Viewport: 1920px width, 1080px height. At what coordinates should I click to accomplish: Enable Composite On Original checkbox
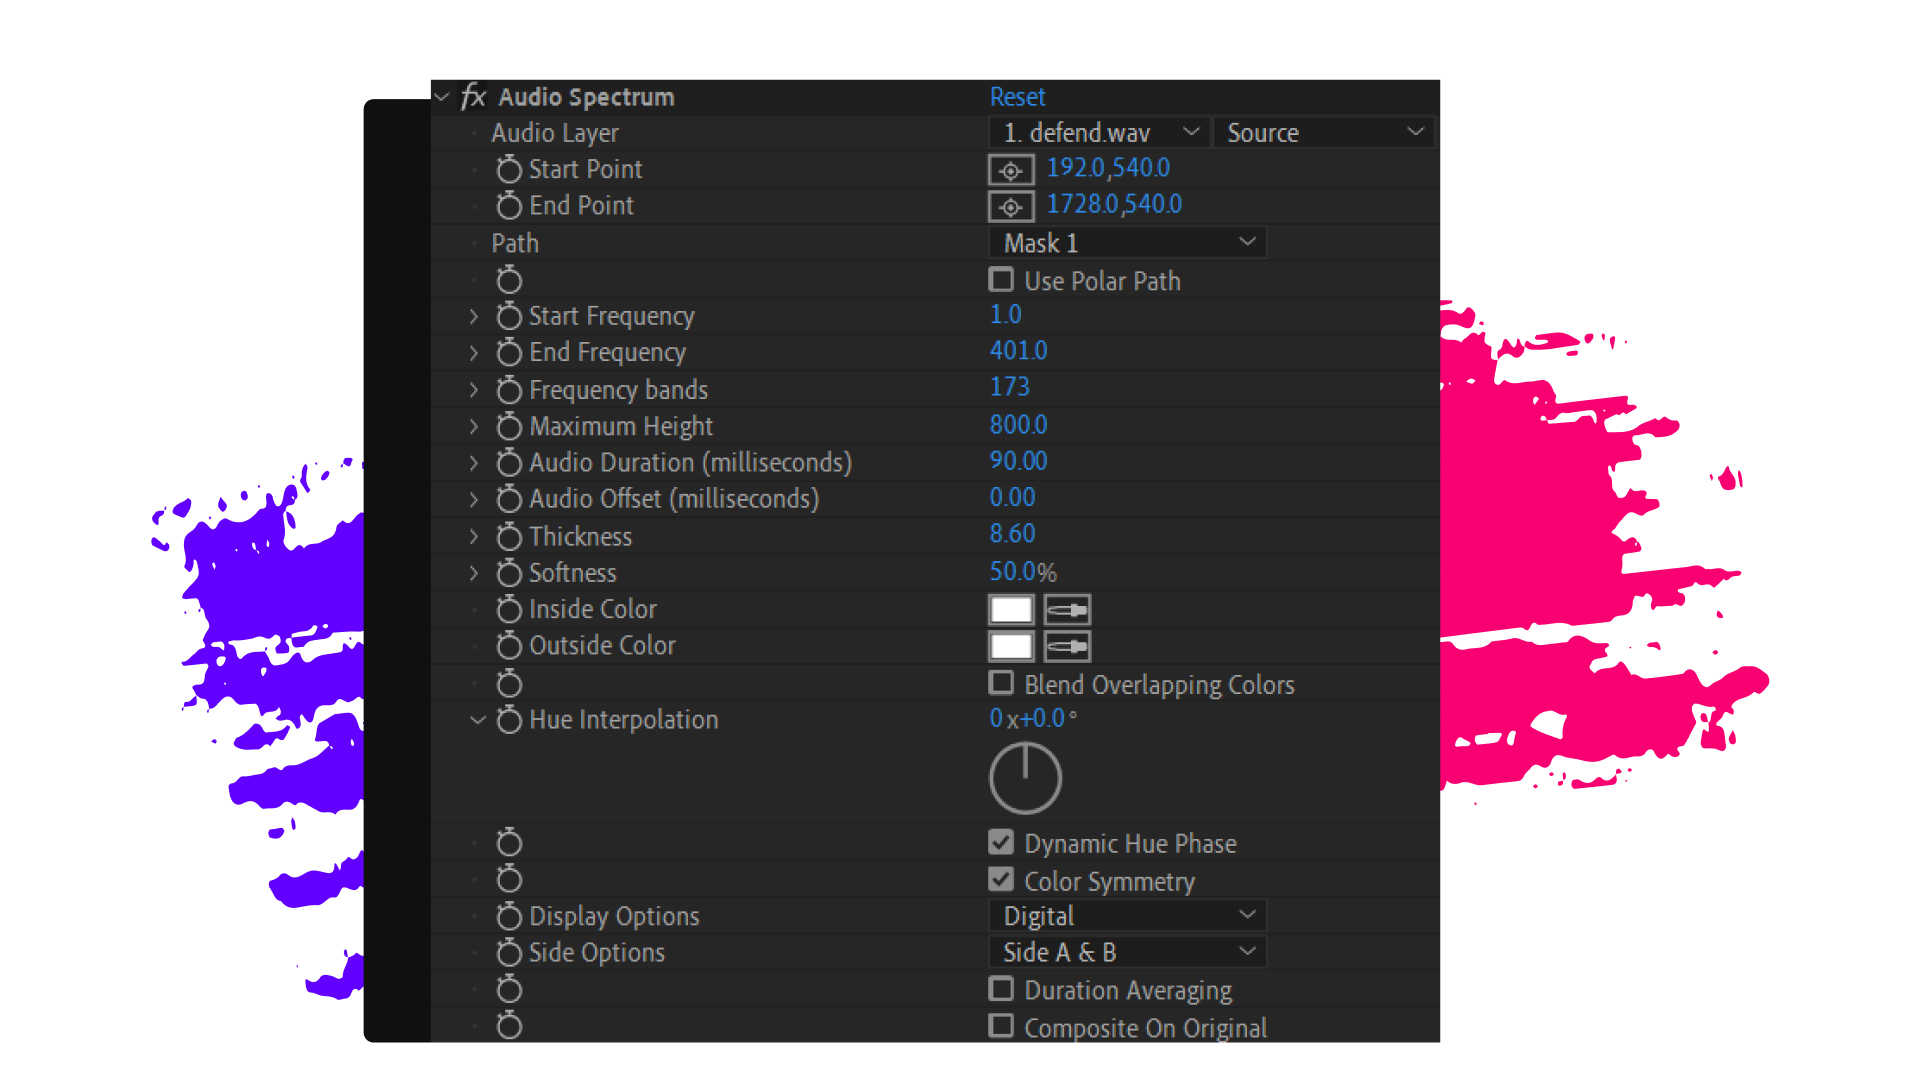(1001, 1026)
